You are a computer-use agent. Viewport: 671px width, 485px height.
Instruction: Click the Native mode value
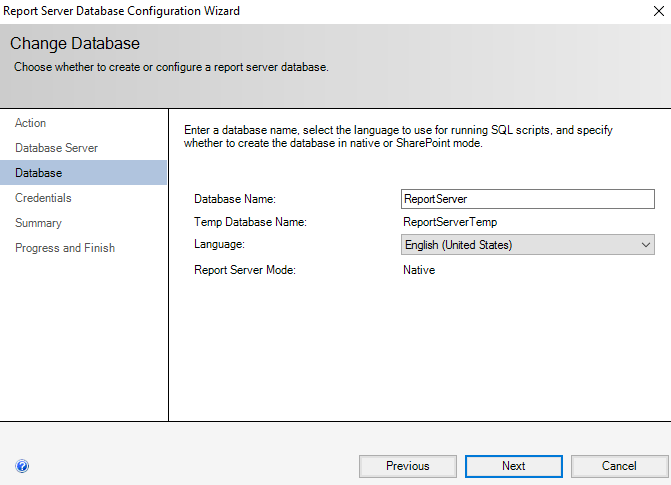point(419,270)
